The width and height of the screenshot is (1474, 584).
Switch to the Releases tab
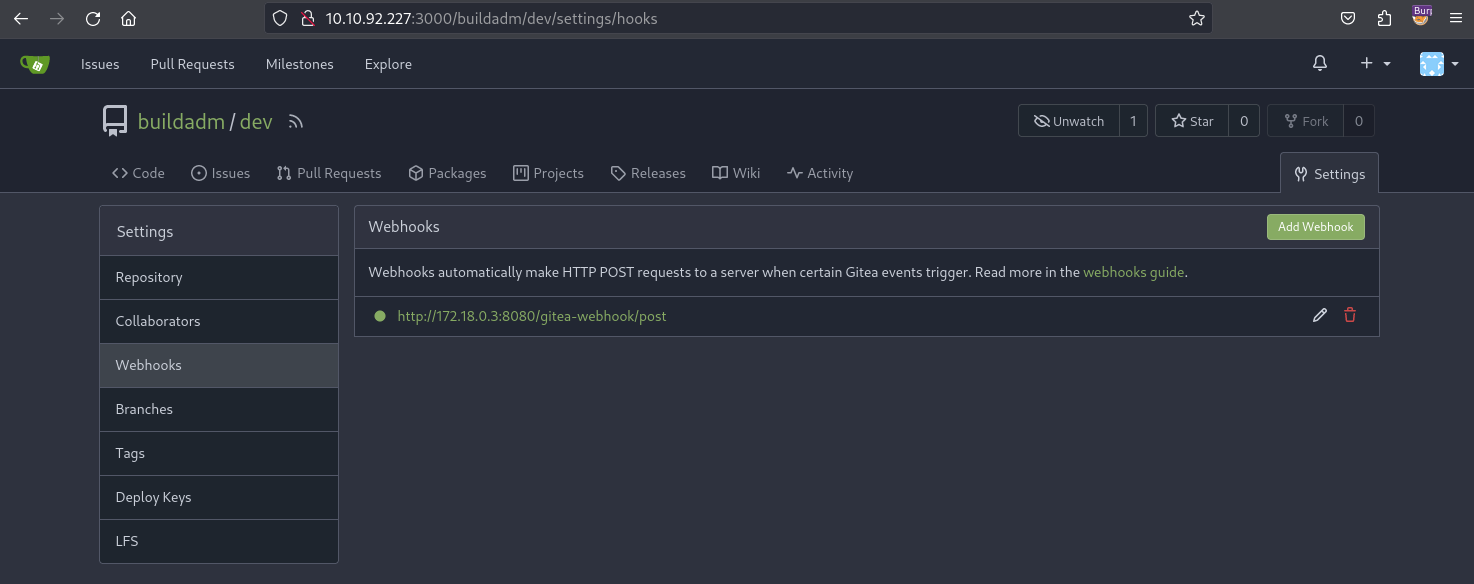(648, 173)
